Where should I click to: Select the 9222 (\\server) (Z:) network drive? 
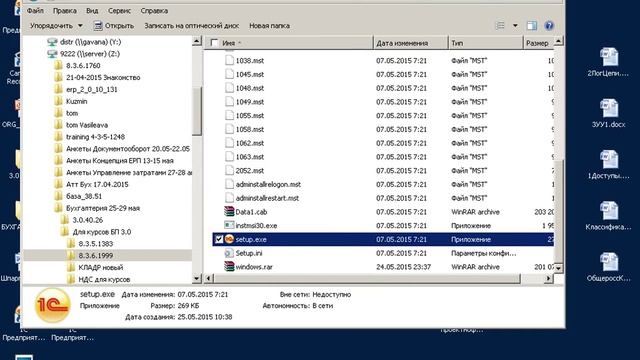point(83,53)
